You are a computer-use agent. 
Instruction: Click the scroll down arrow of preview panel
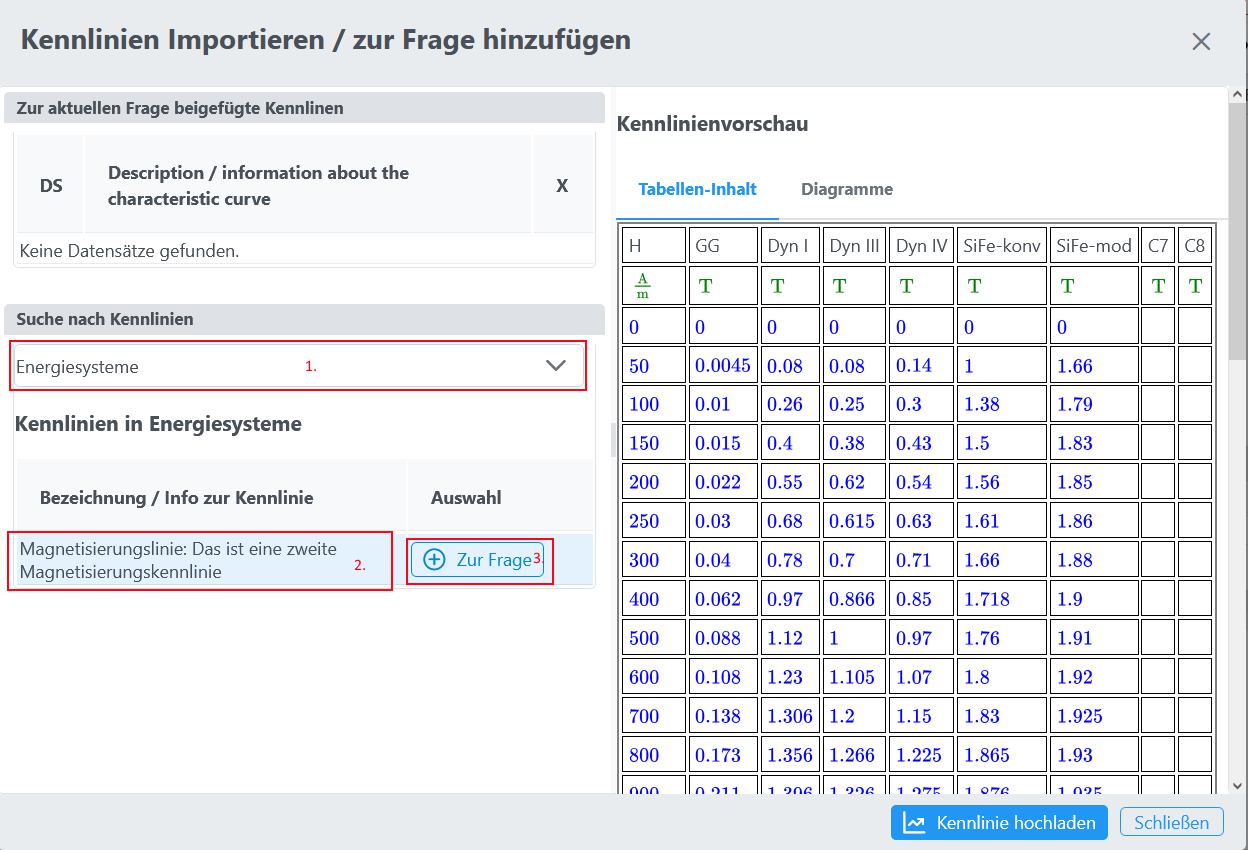coord(1238,786)
